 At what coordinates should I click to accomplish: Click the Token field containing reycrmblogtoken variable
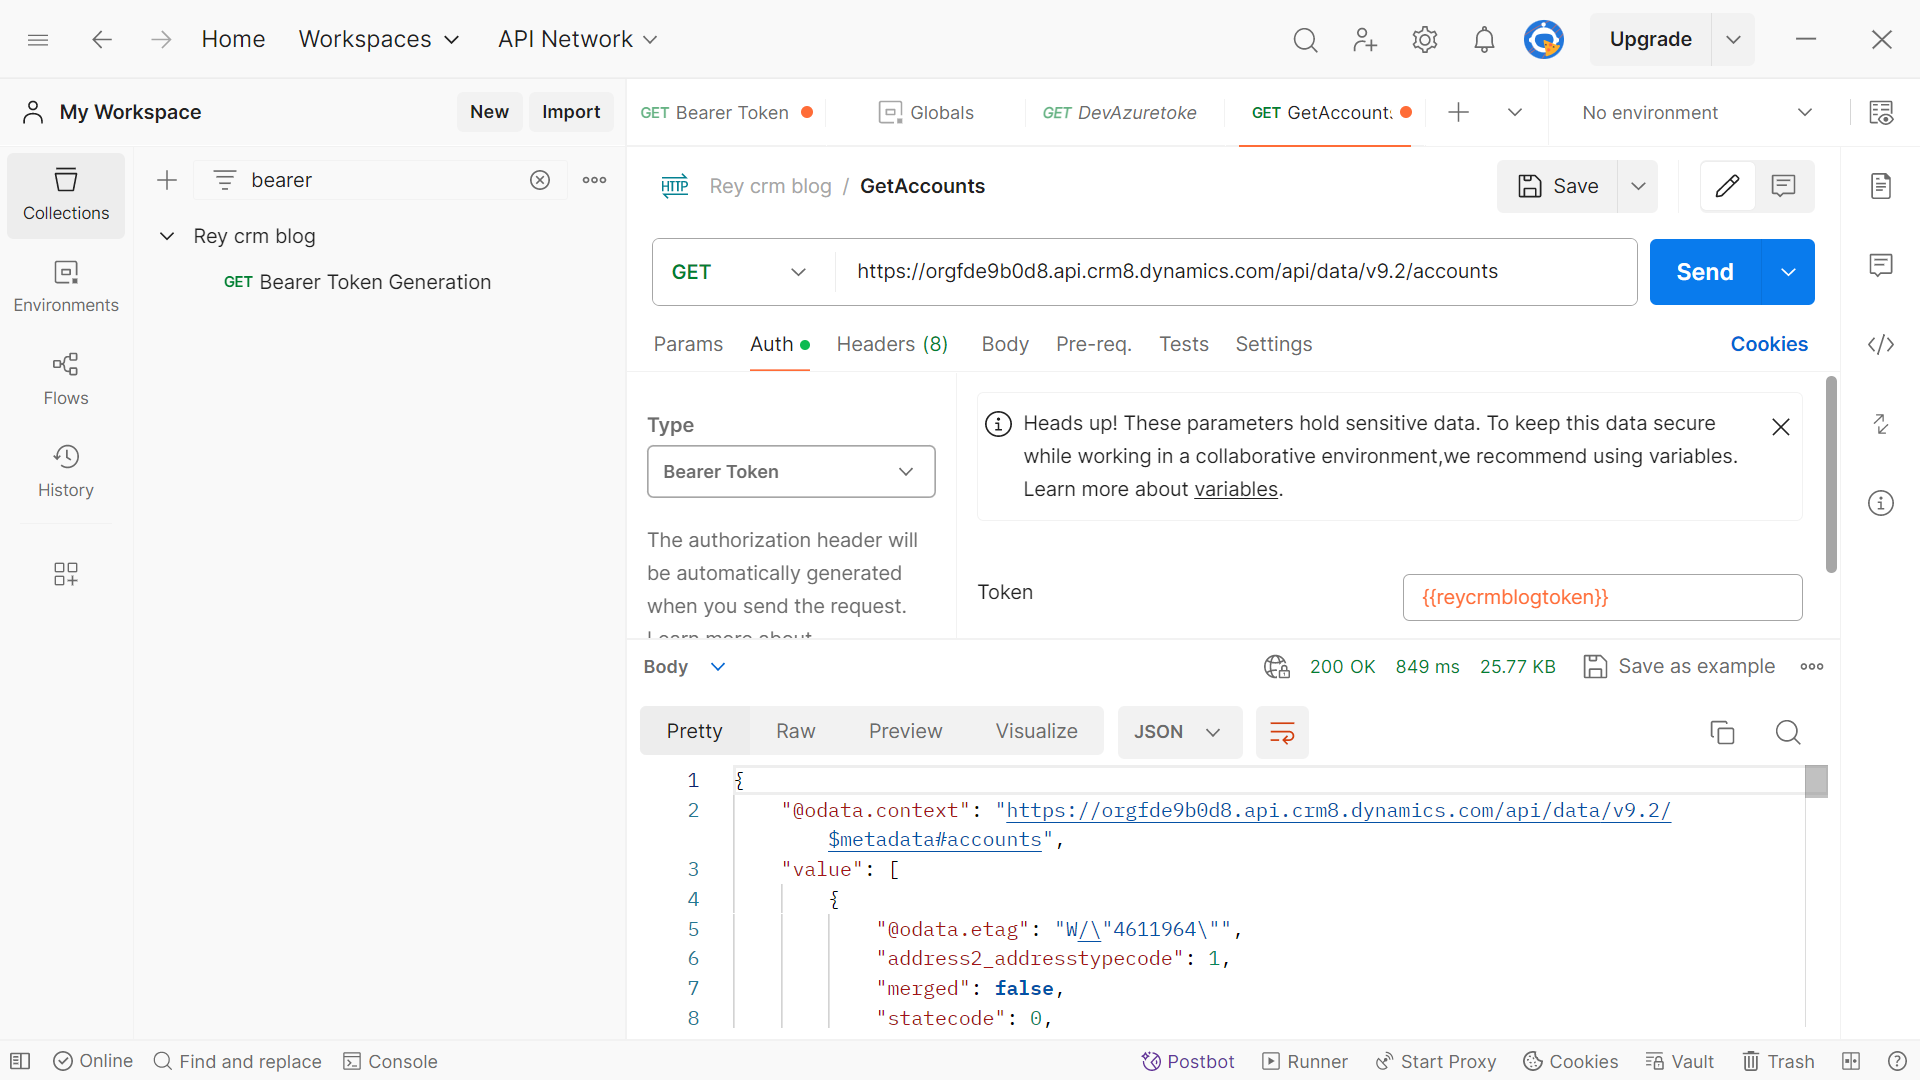tap(1602, 597)
